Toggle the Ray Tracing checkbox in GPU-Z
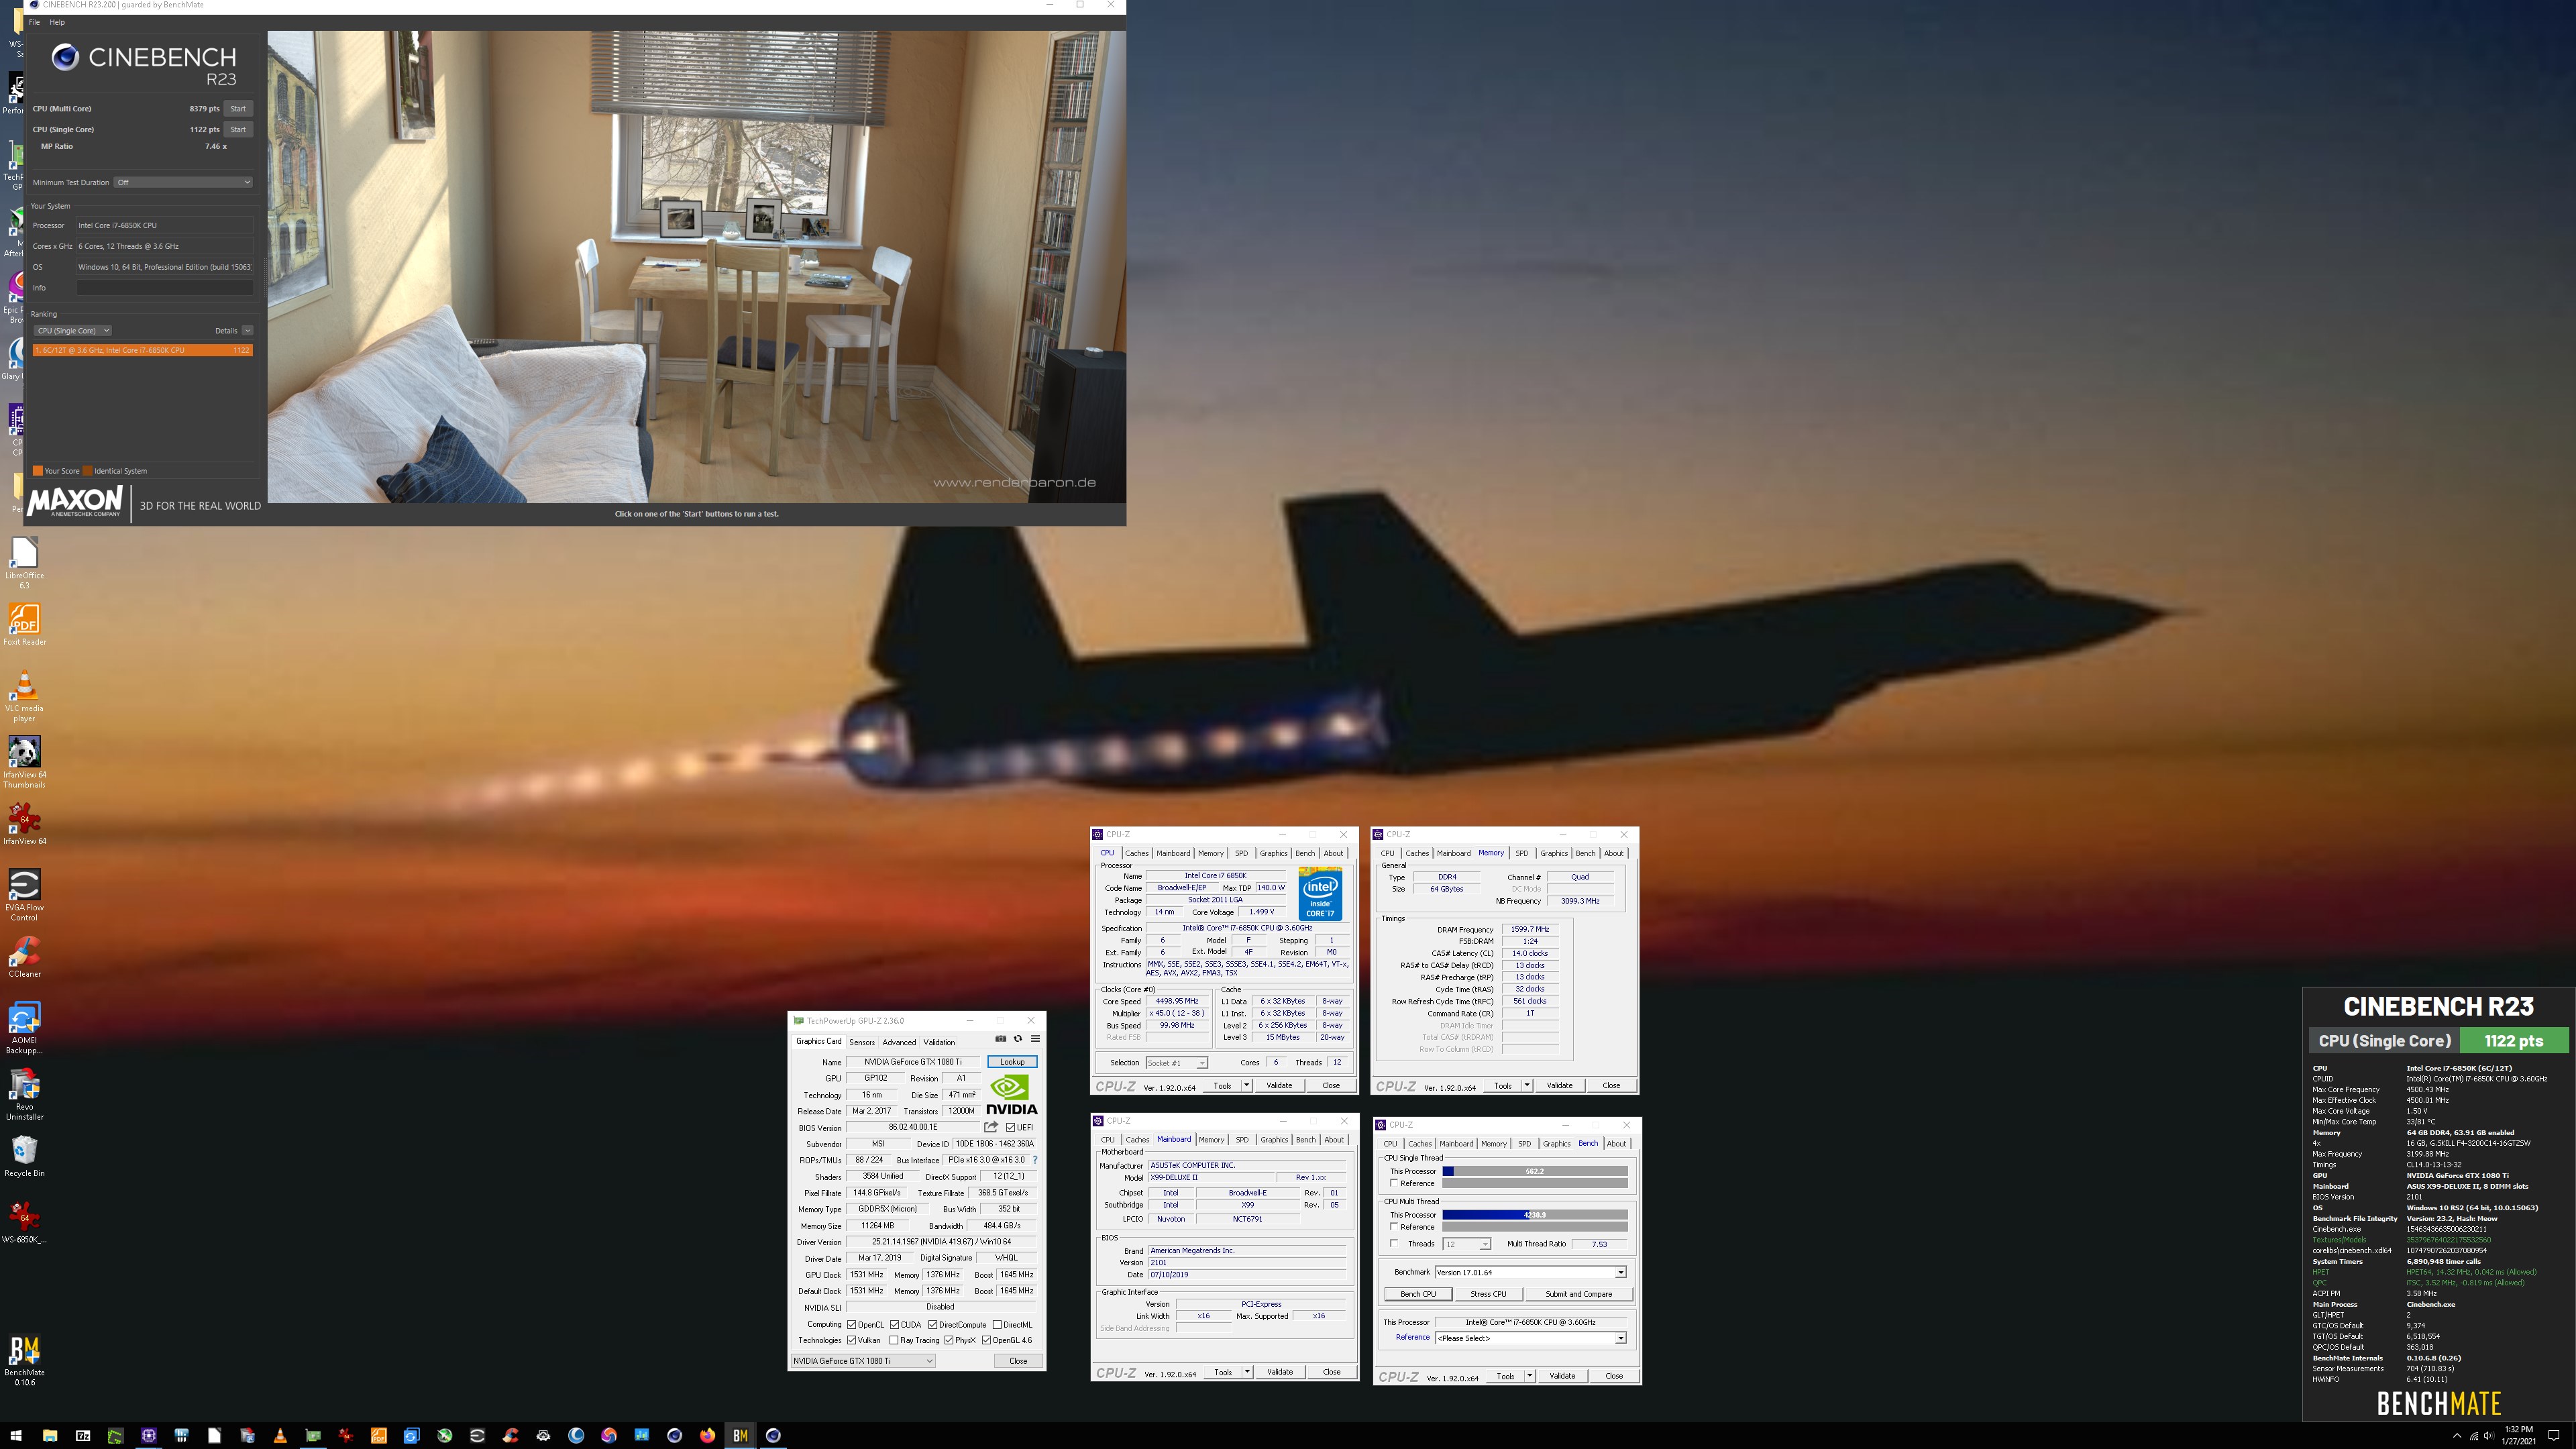The image size is (2576, 1449). click(x=893, y=1340)
